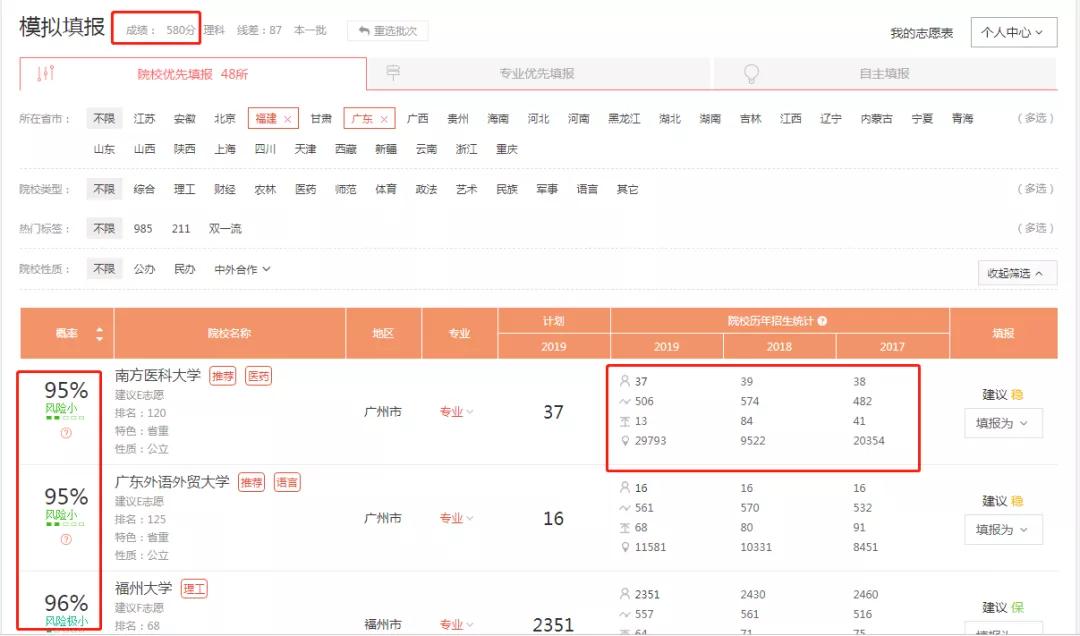Expand 专业 dropdown for 南方医科大学

point(457,412)
